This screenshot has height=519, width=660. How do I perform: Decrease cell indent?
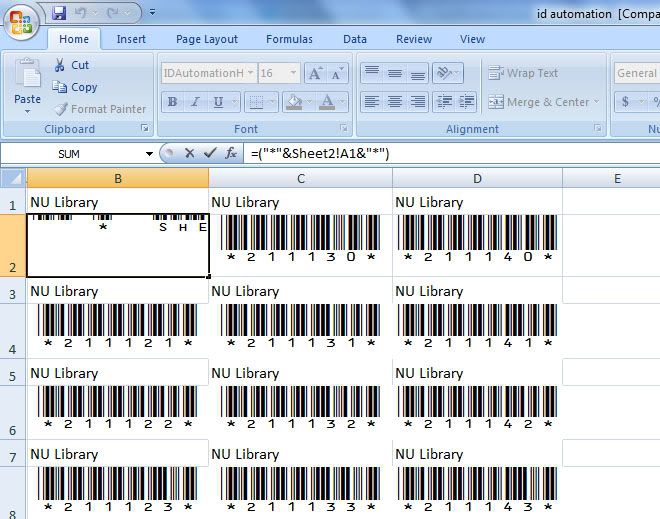click(x=444, y=102)
